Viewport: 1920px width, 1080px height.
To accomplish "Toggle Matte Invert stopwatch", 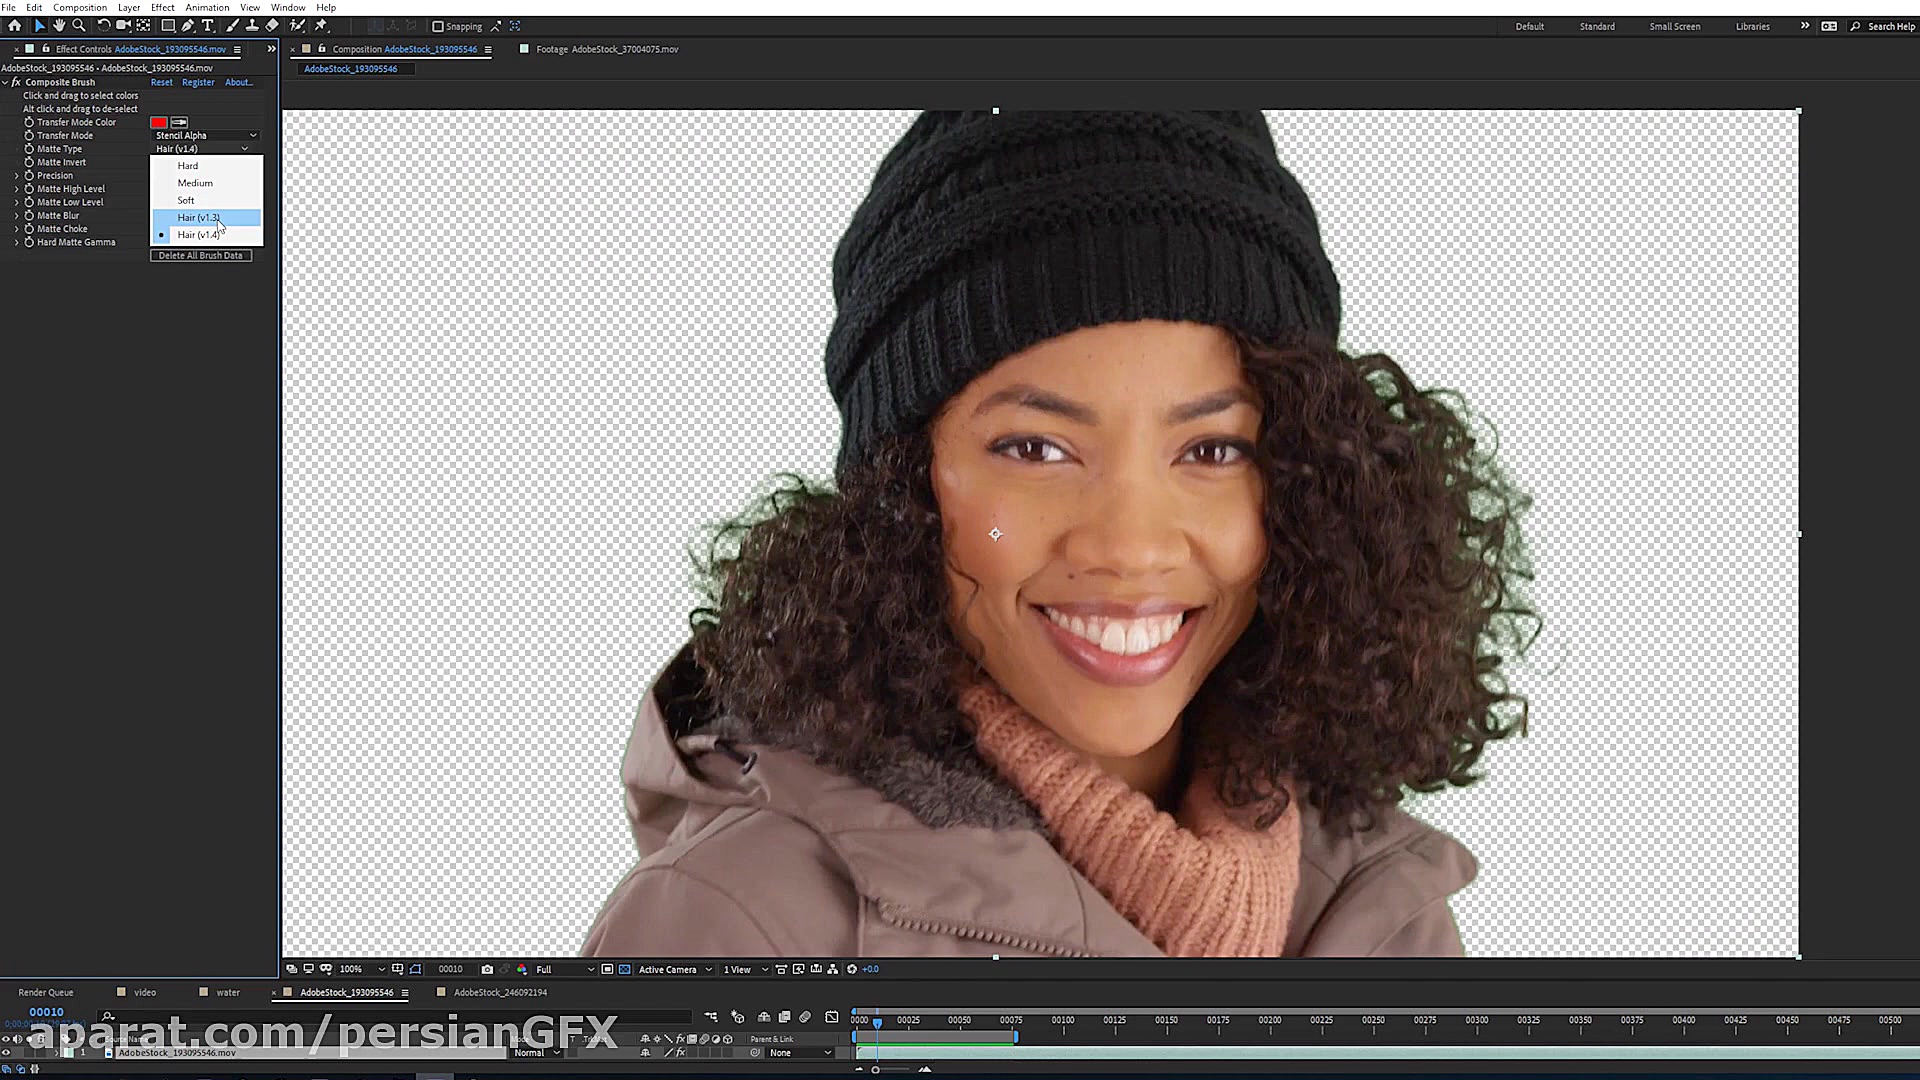I will coord(29,162).
